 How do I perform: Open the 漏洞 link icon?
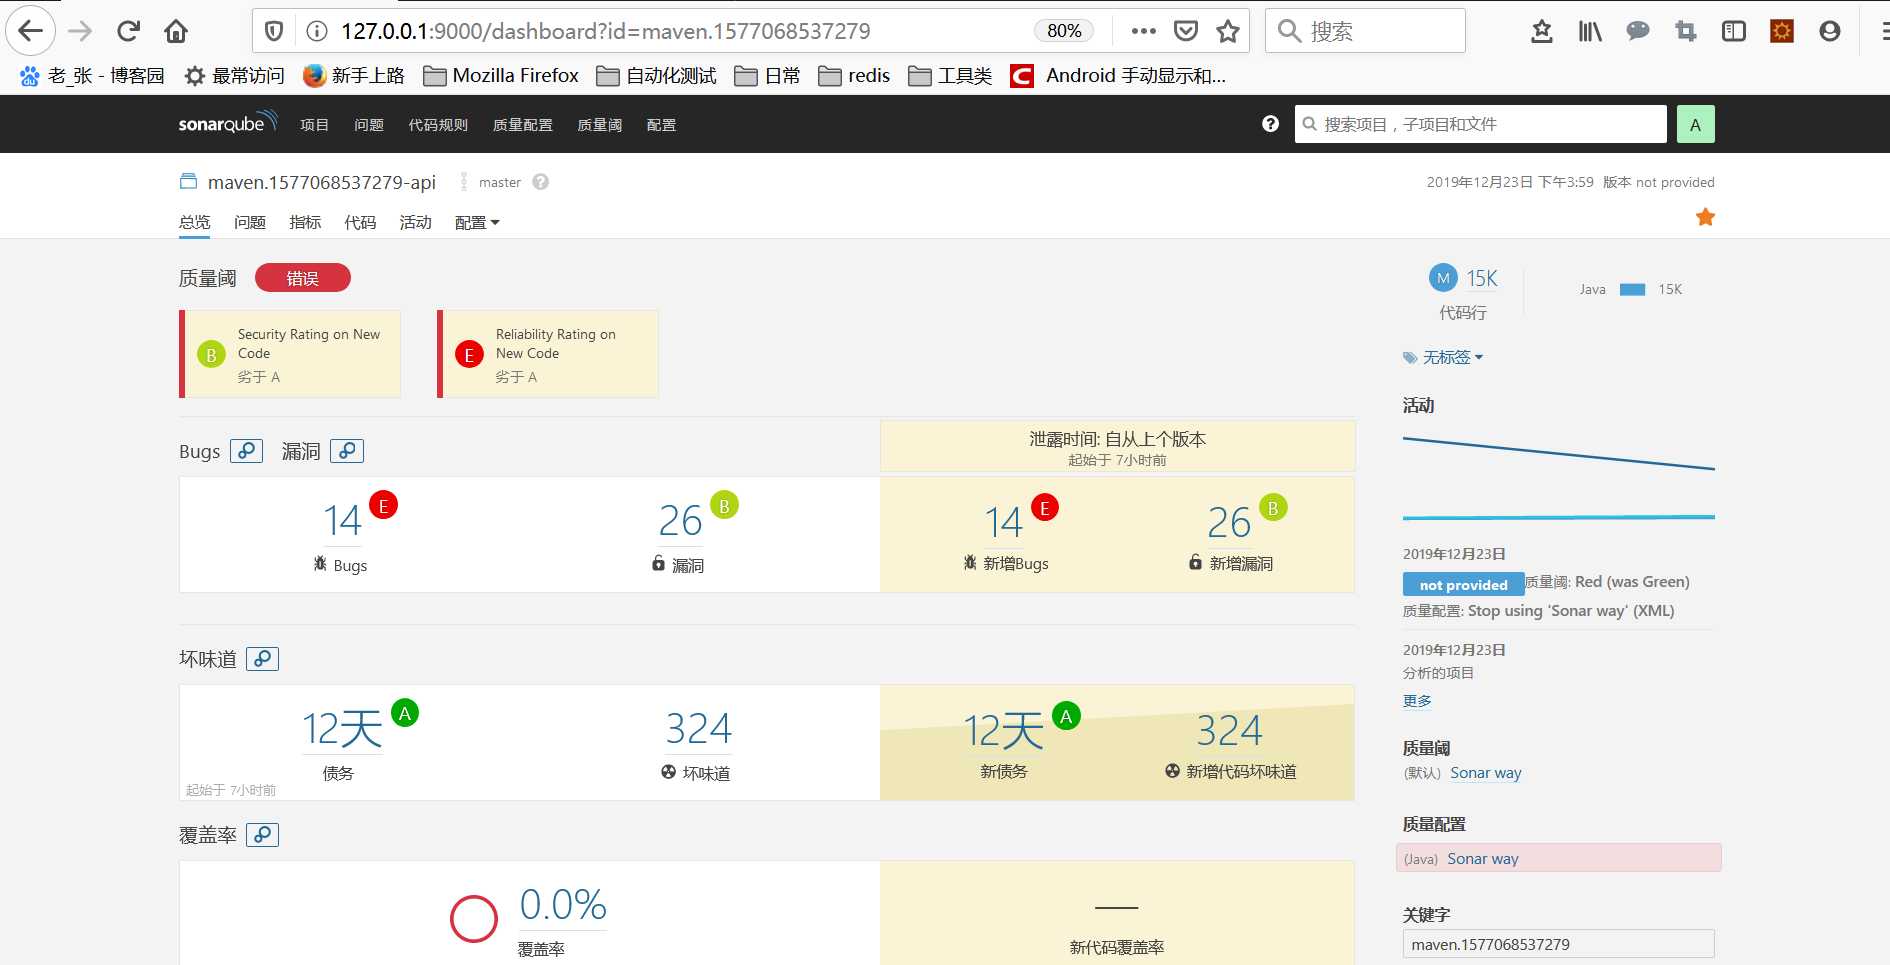[x=347, y=451]
